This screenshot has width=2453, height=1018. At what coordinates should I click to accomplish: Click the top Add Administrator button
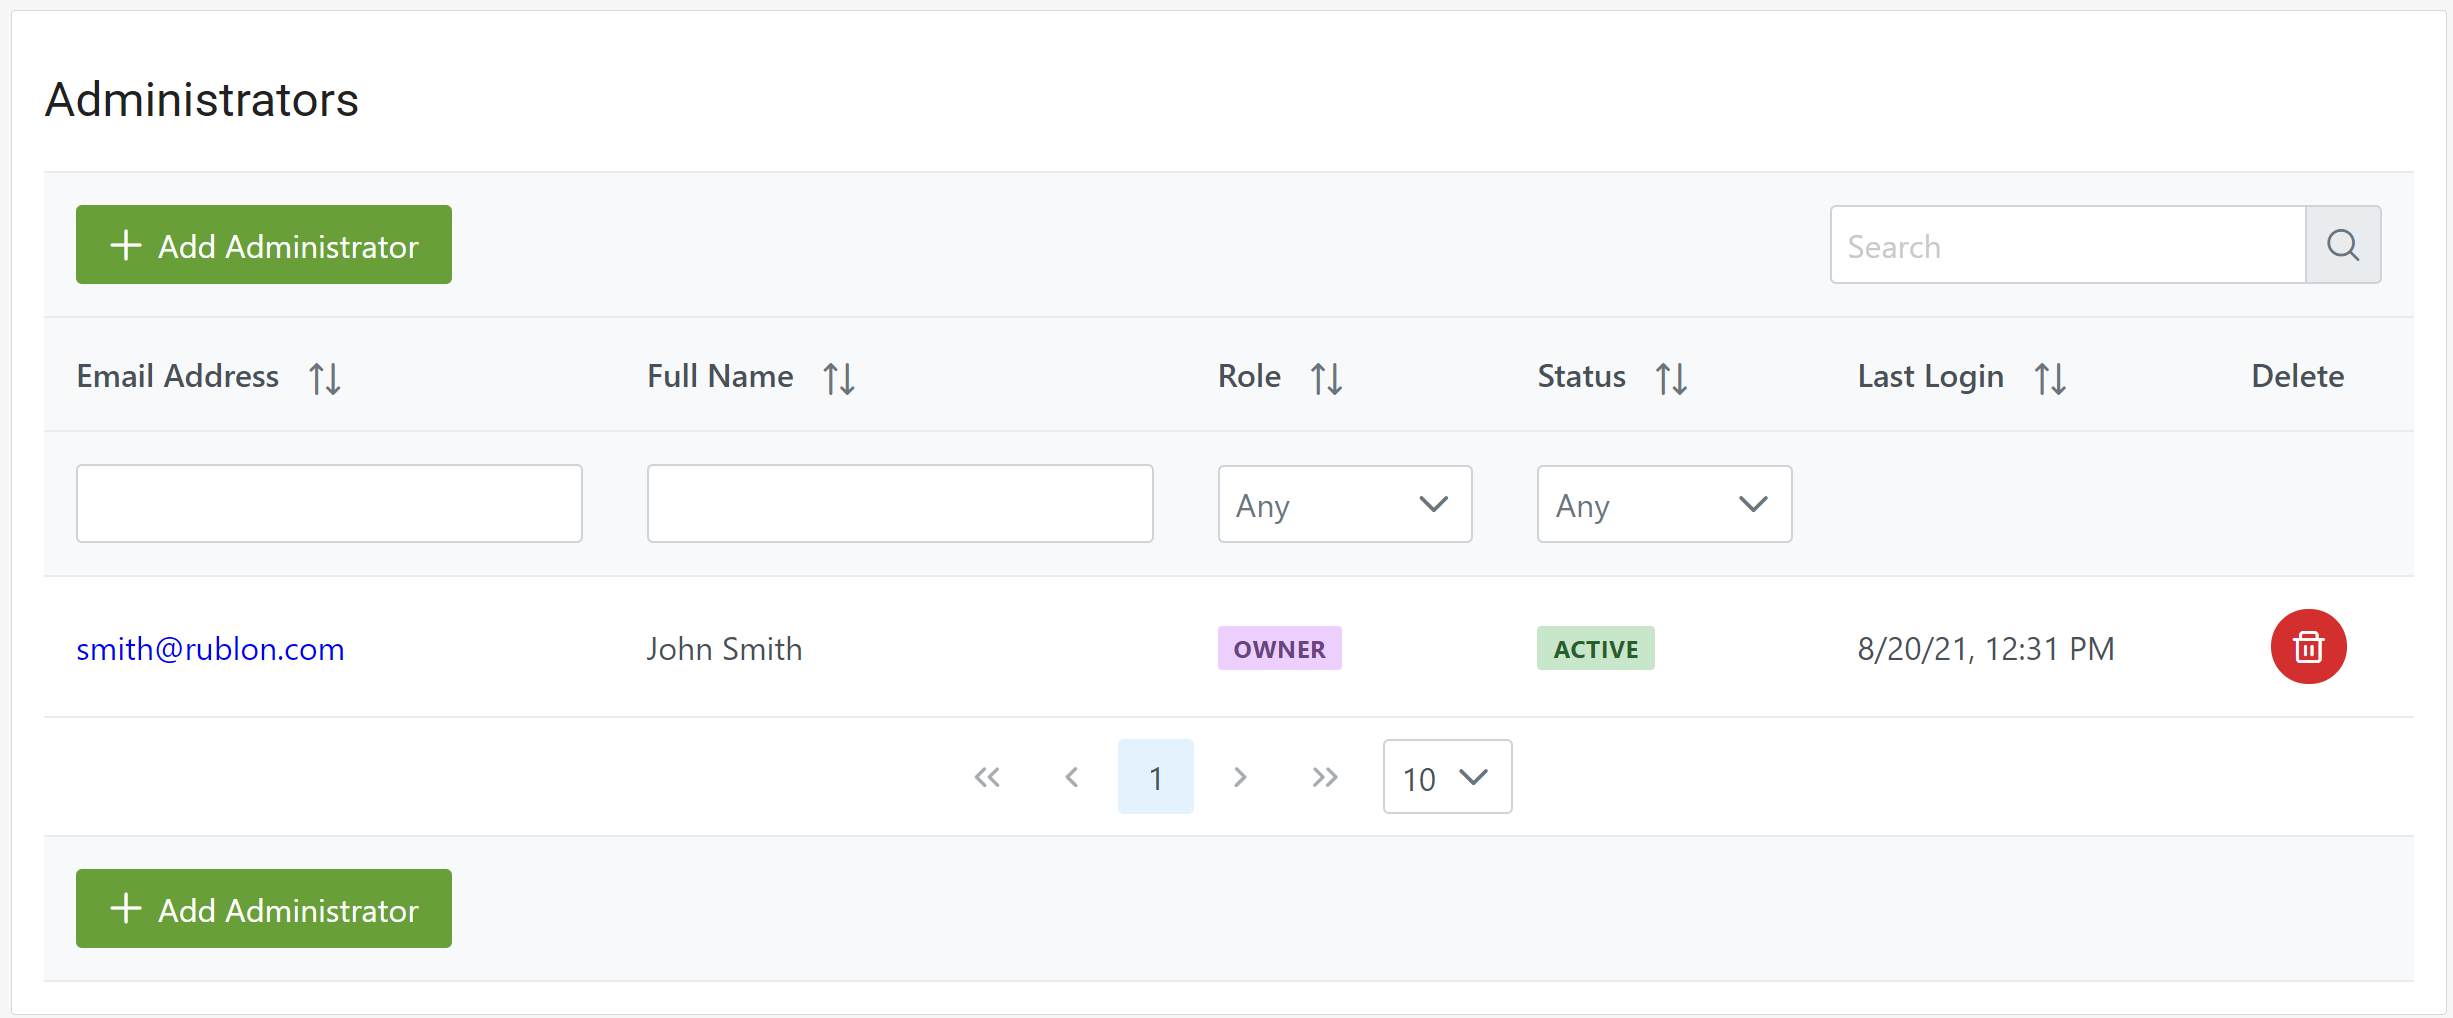(264, 245)
